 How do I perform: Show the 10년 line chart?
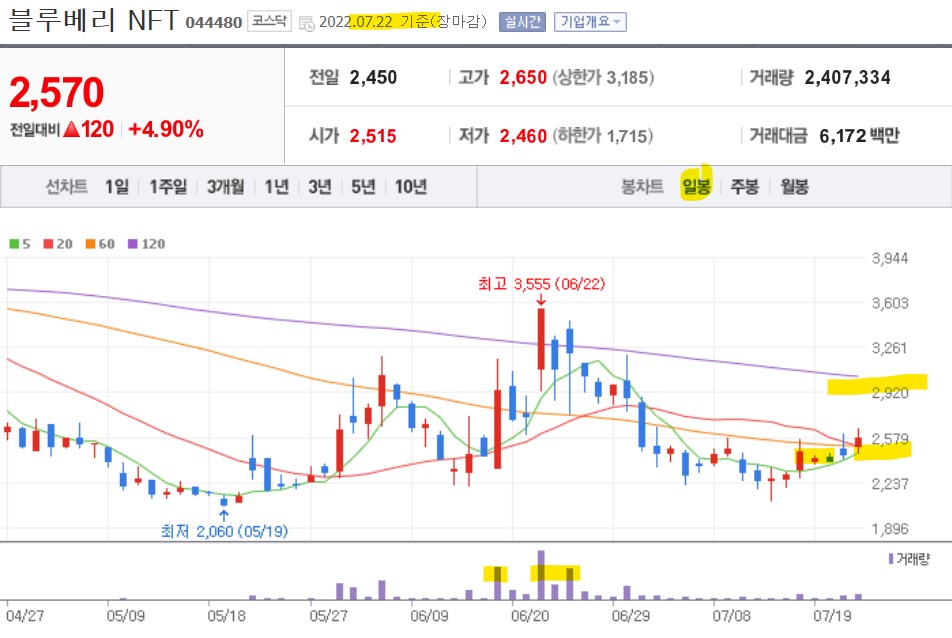410,186
